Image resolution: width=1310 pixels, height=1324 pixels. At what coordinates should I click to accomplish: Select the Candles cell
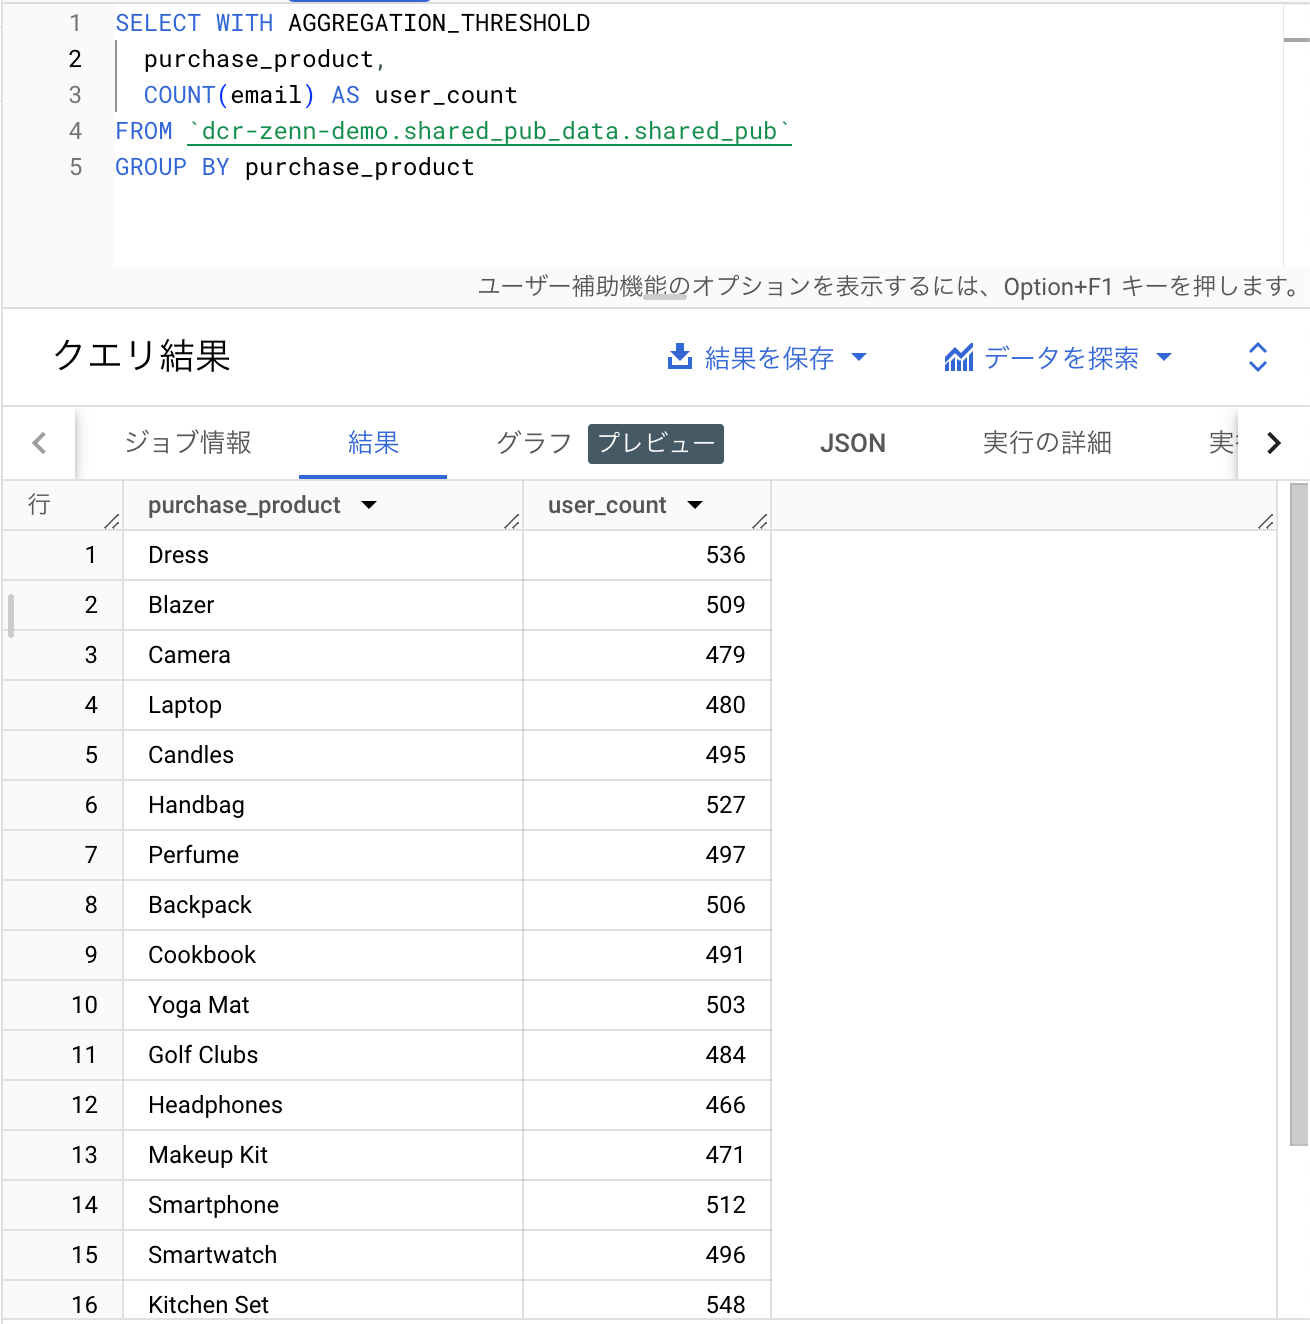323,755
